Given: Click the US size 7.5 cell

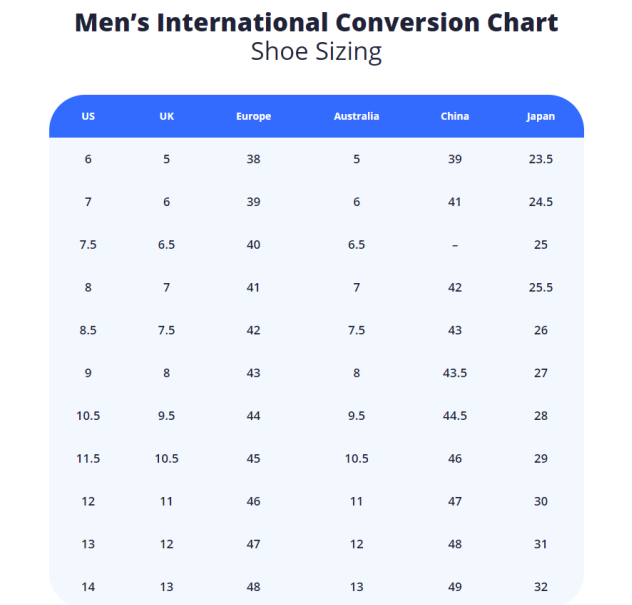Looking at the screenshot, I should (x=88, y=244).
